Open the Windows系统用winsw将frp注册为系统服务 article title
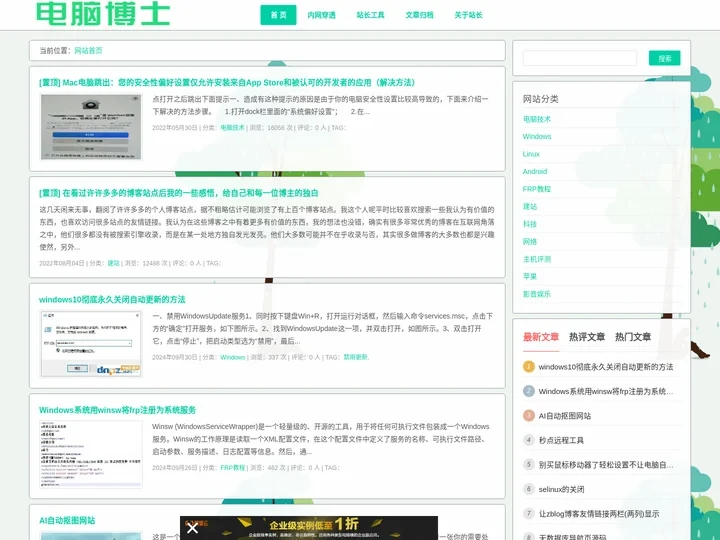This screenshot has width=720, height=540. (118, 410)
